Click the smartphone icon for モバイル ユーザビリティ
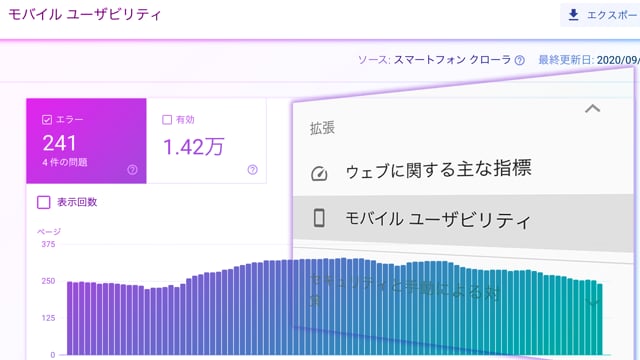The image size is (640, 360). click(x=319, y=218)
